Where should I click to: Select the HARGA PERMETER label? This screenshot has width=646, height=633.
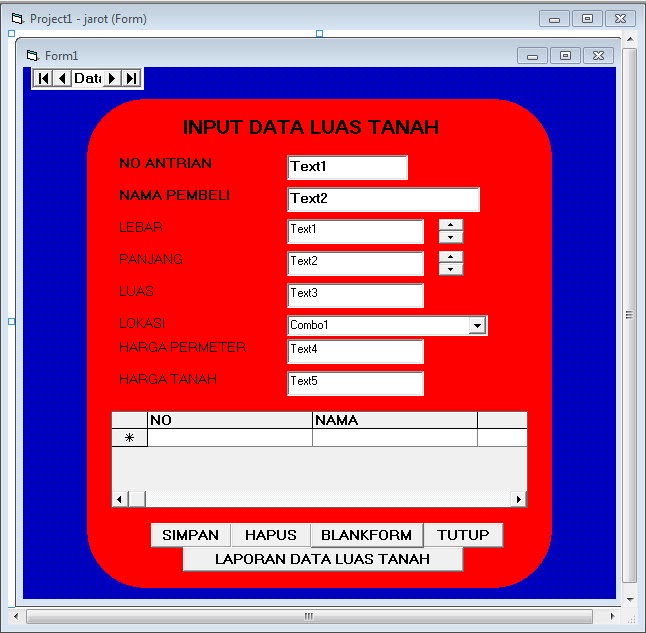pyautogui.click(x=183, y=347)
